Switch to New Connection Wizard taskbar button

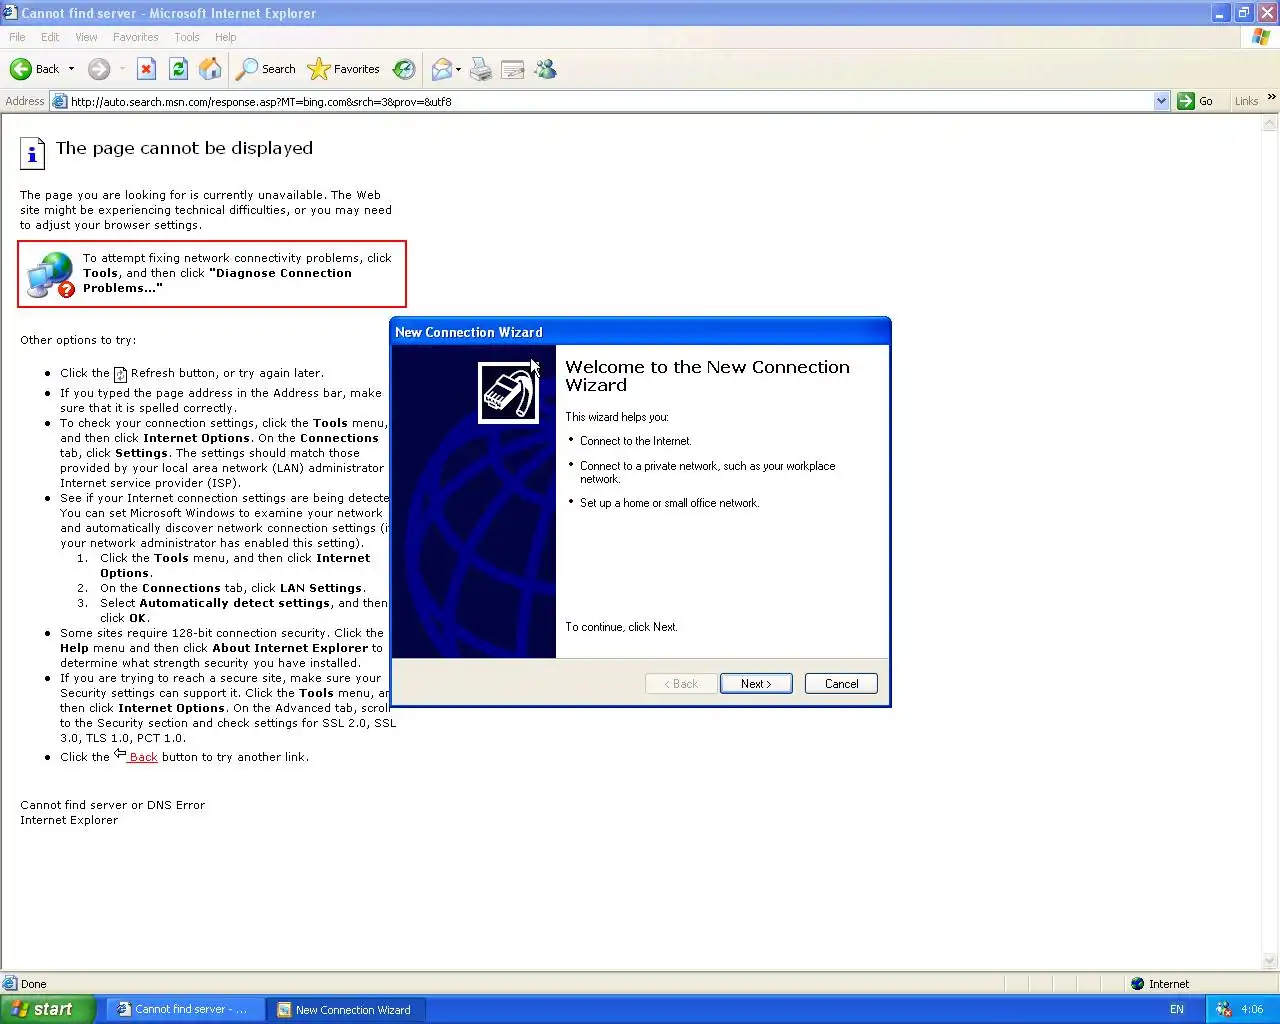345,1009
